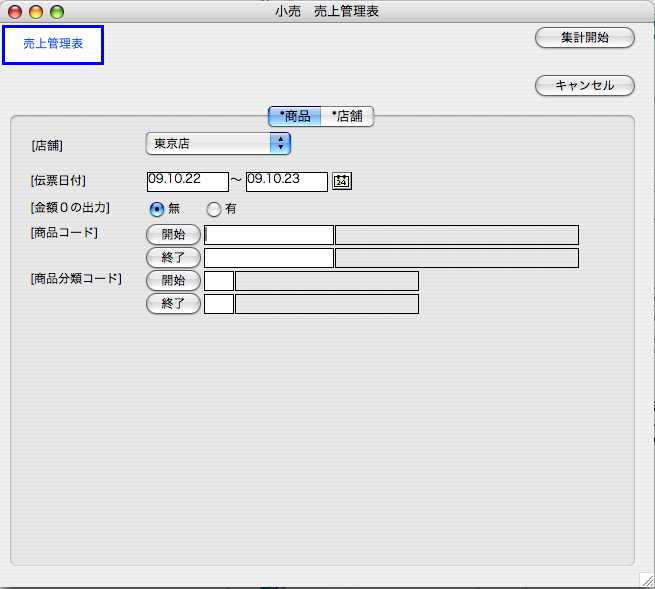Minimize window with yellow button

click(x=36, y=12)
